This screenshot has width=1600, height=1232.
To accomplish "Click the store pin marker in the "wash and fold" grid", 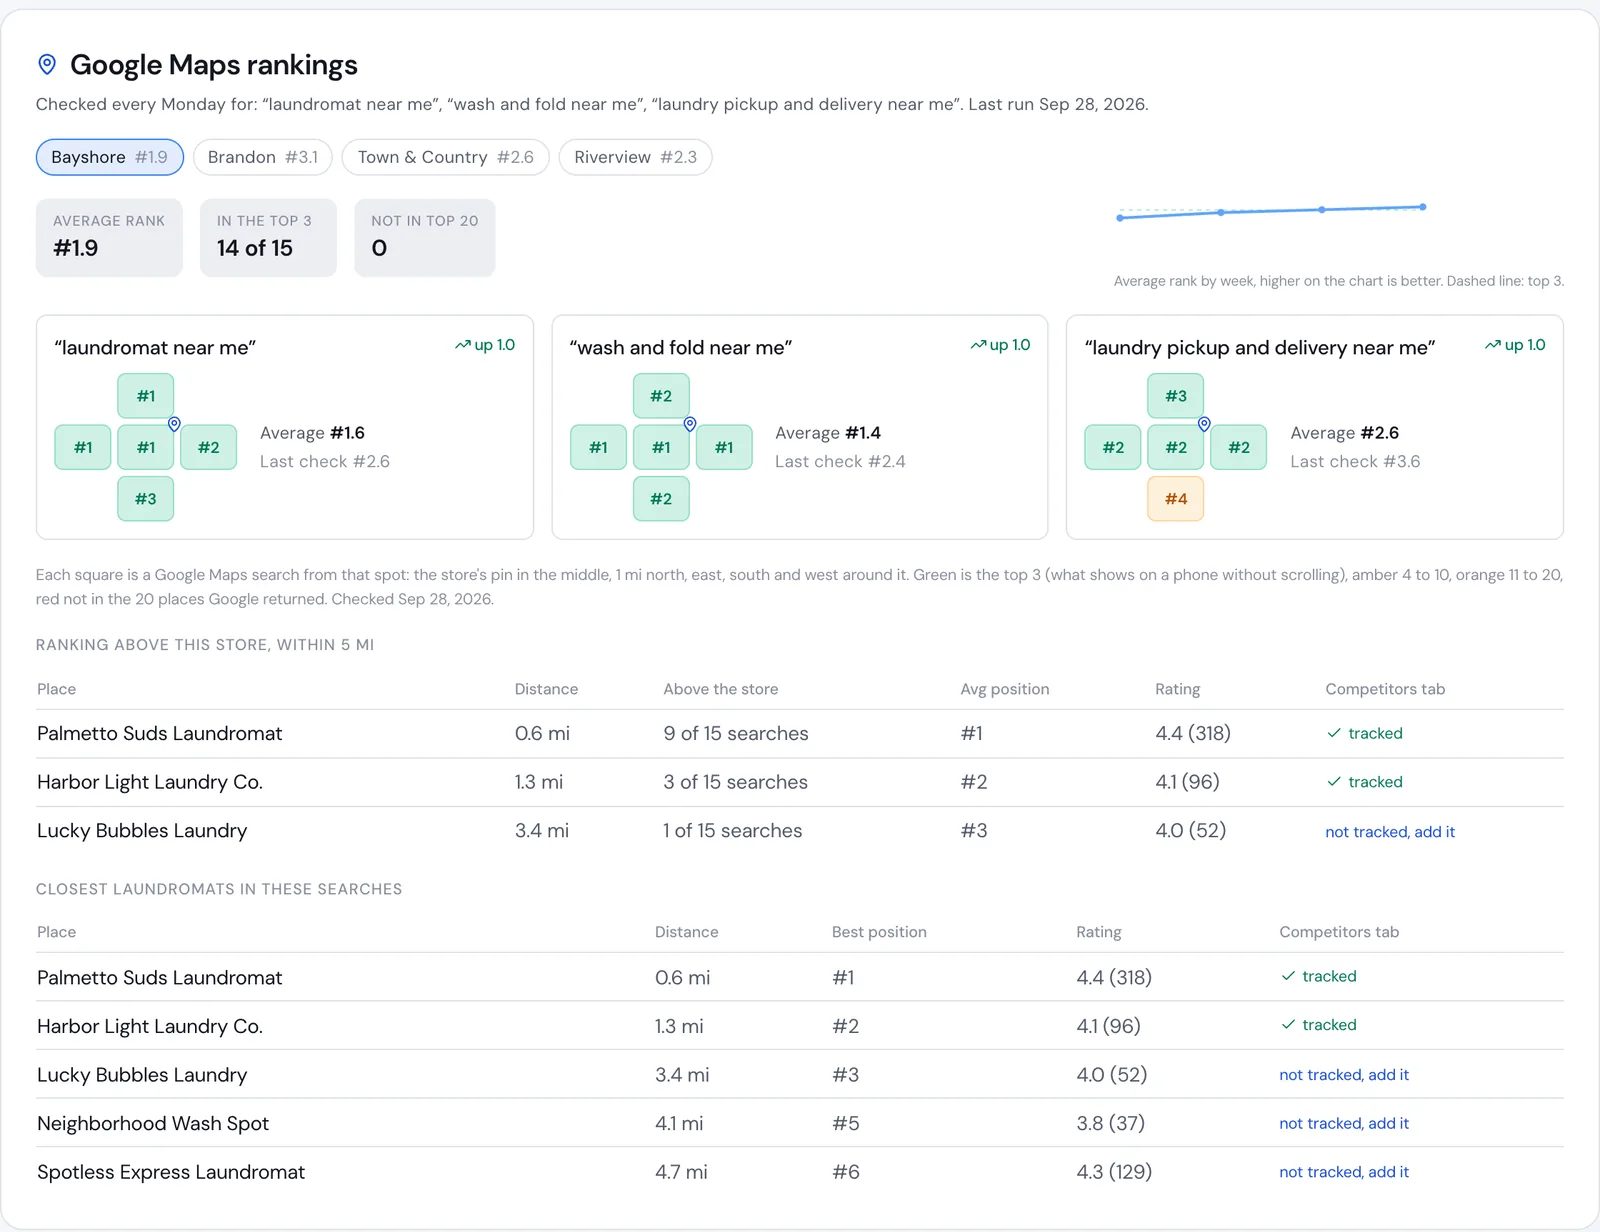I will [690, 424].
